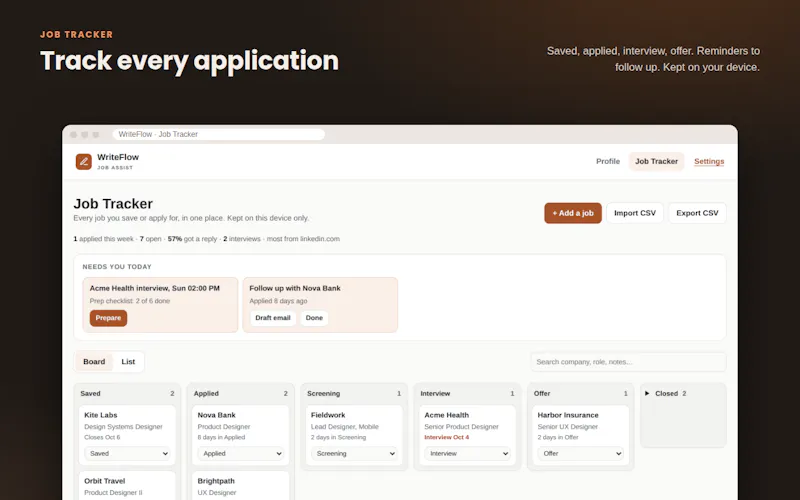The width and height of the screenshot is (800, 500).
Task: Open the Acme Health status dropdown
Action: pyautogui.click(x=467, y=454)
